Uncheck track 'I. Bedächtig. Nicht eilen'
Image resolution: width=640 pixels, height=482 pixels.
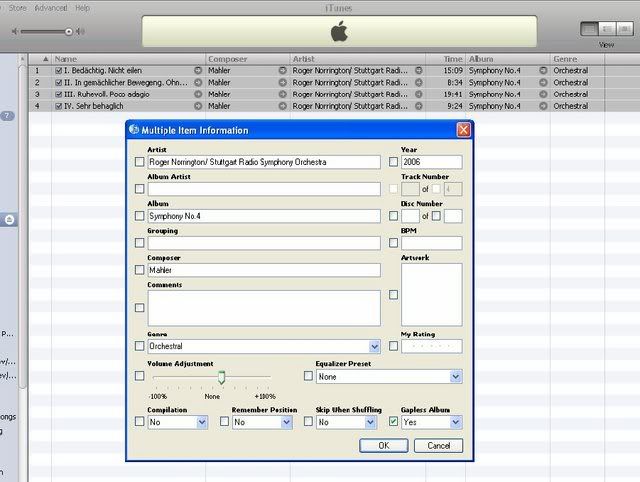pos(58,71)
